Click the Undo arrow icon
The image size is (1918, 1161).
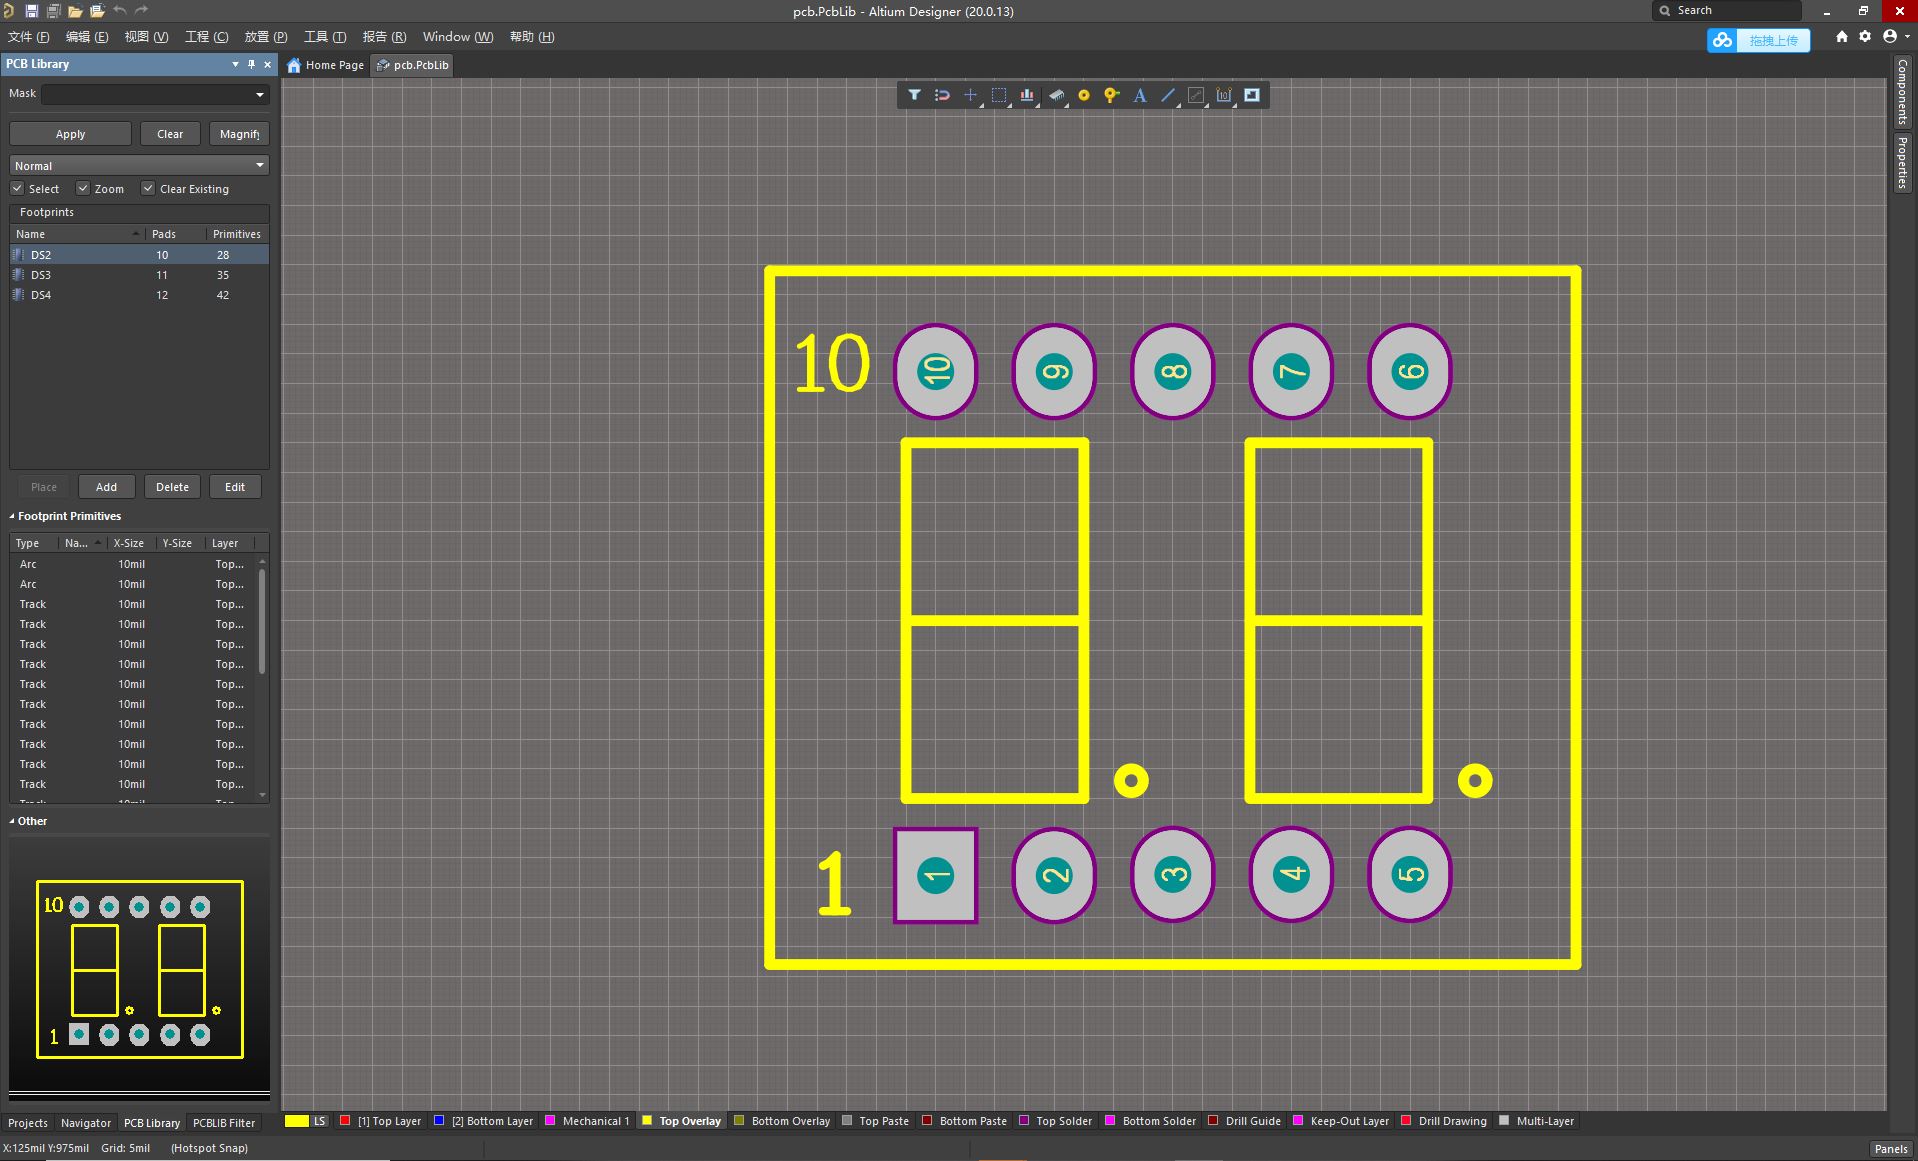(120, 10)
